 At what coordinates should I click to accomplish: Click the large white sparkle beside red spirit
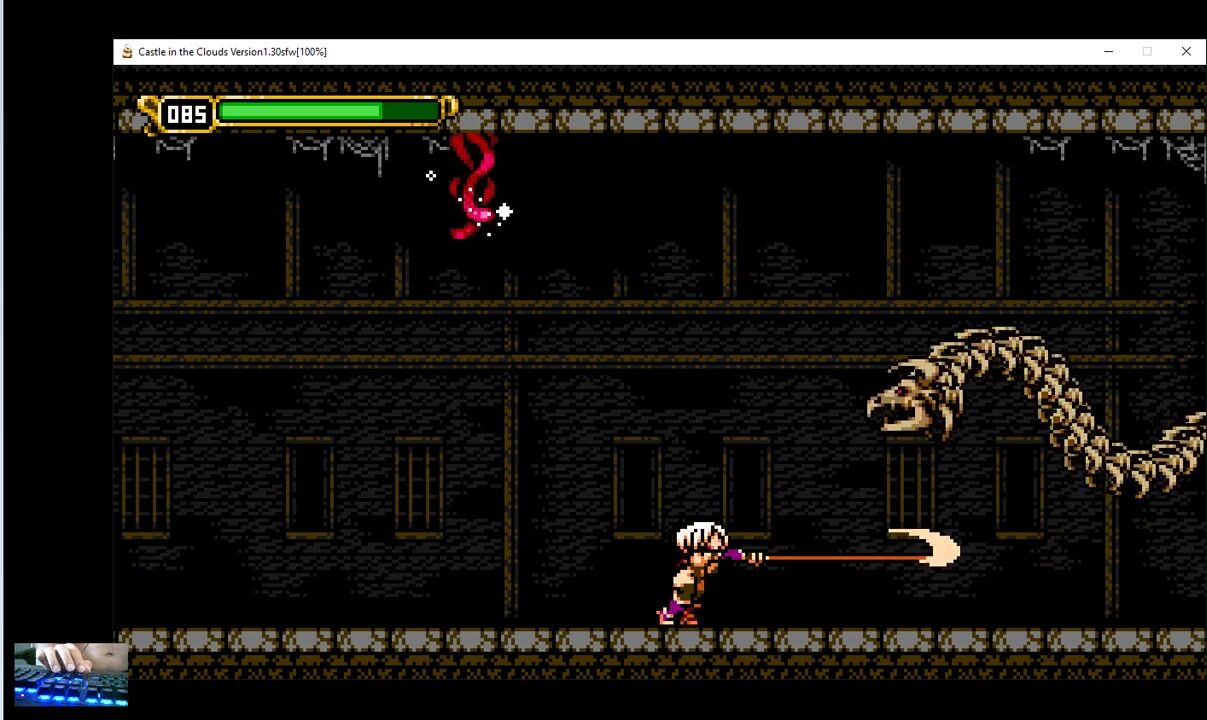[504, 212]
